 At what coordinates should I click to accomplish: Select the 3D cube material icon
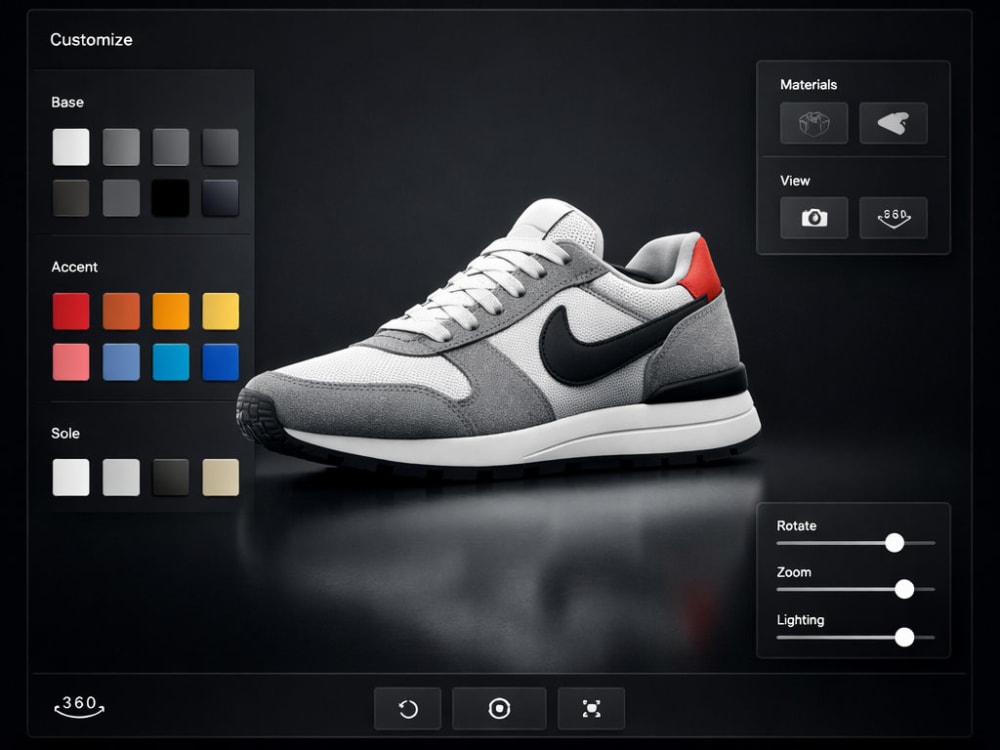(814, 123)
